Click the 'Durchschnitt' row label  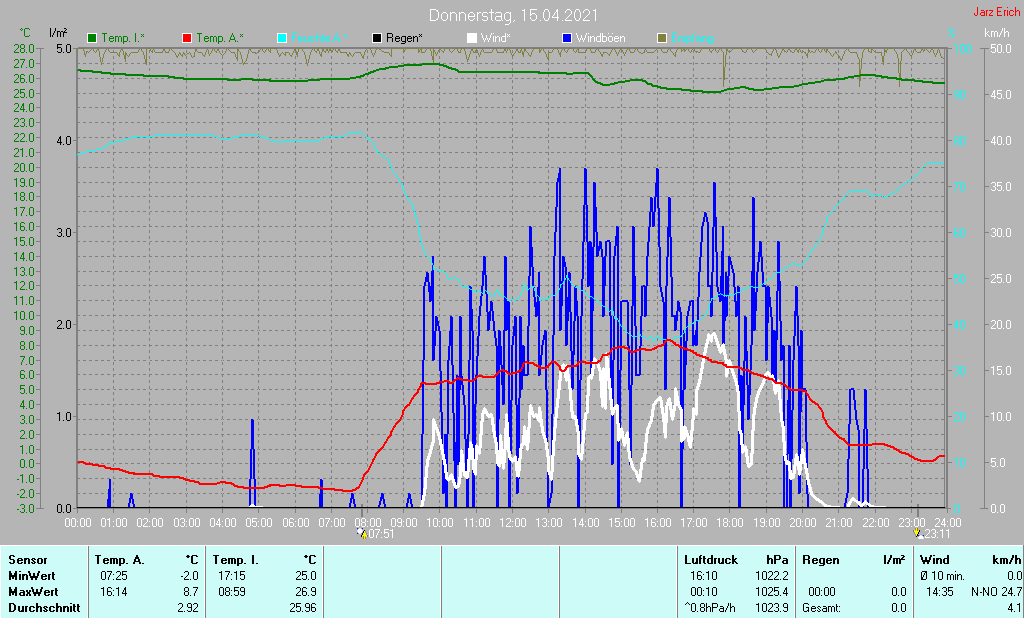pyautogui.click(x=44, y=608)
